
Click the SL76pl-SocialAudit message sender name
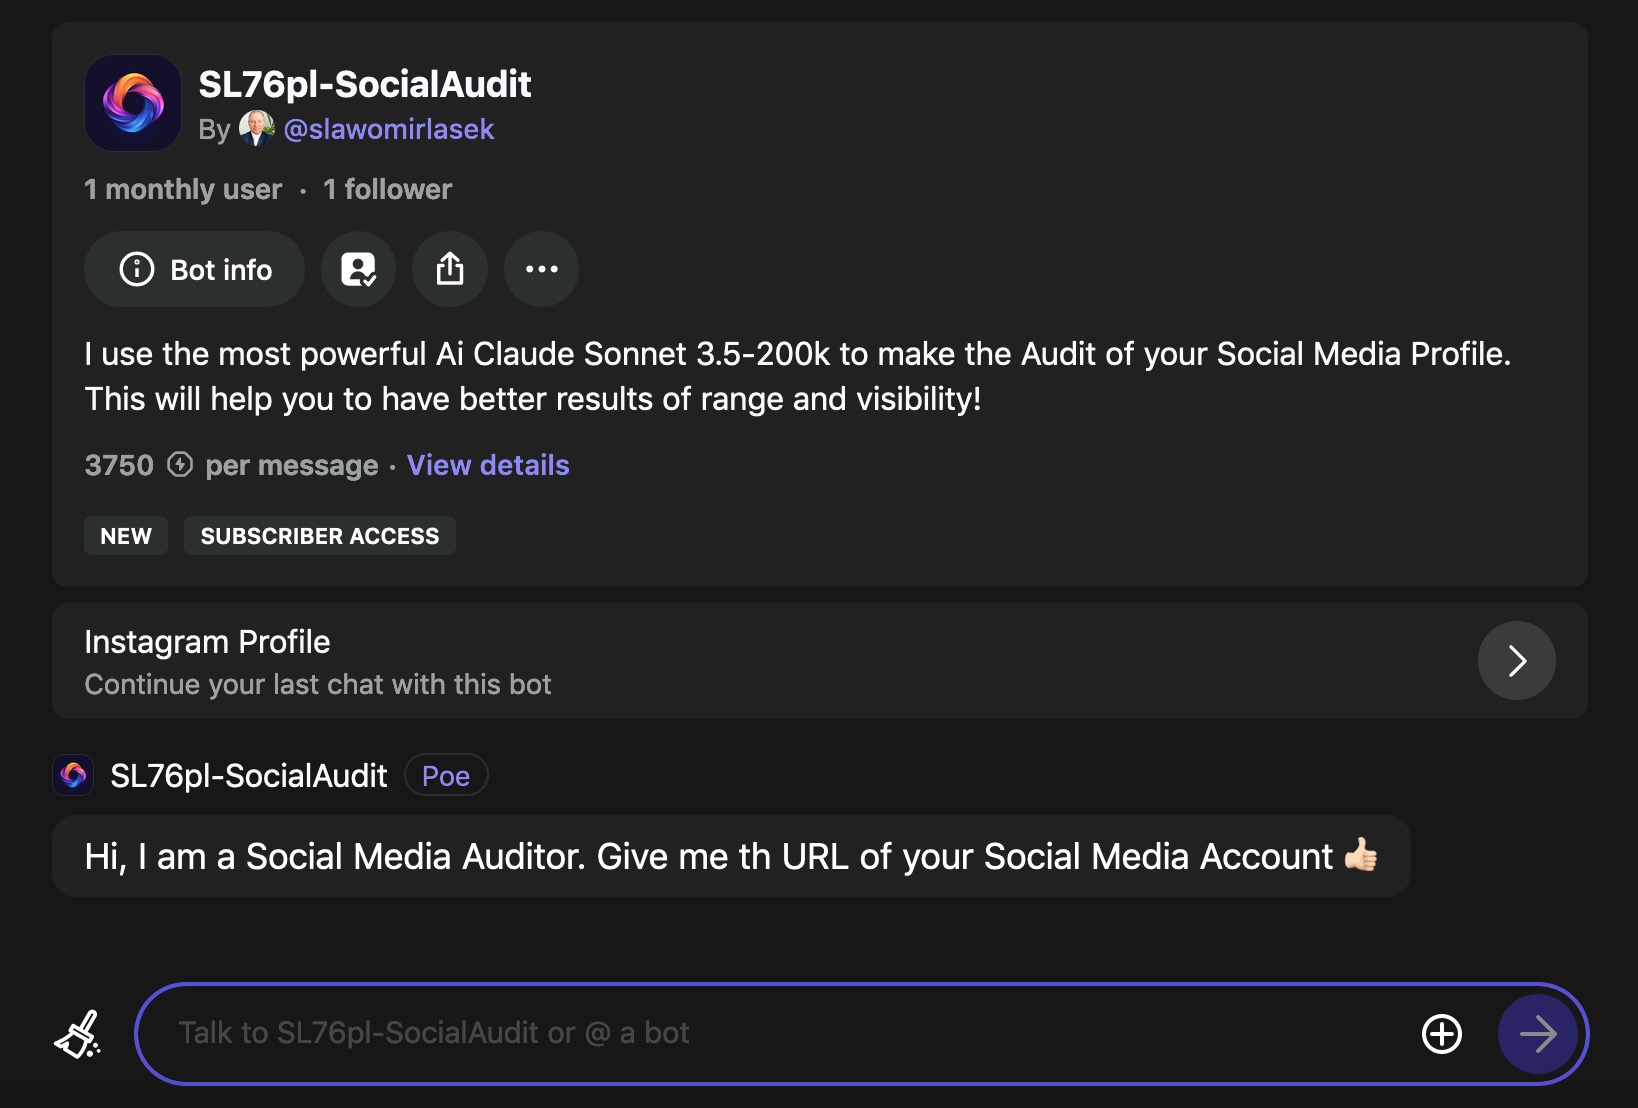tap(249, 776)
